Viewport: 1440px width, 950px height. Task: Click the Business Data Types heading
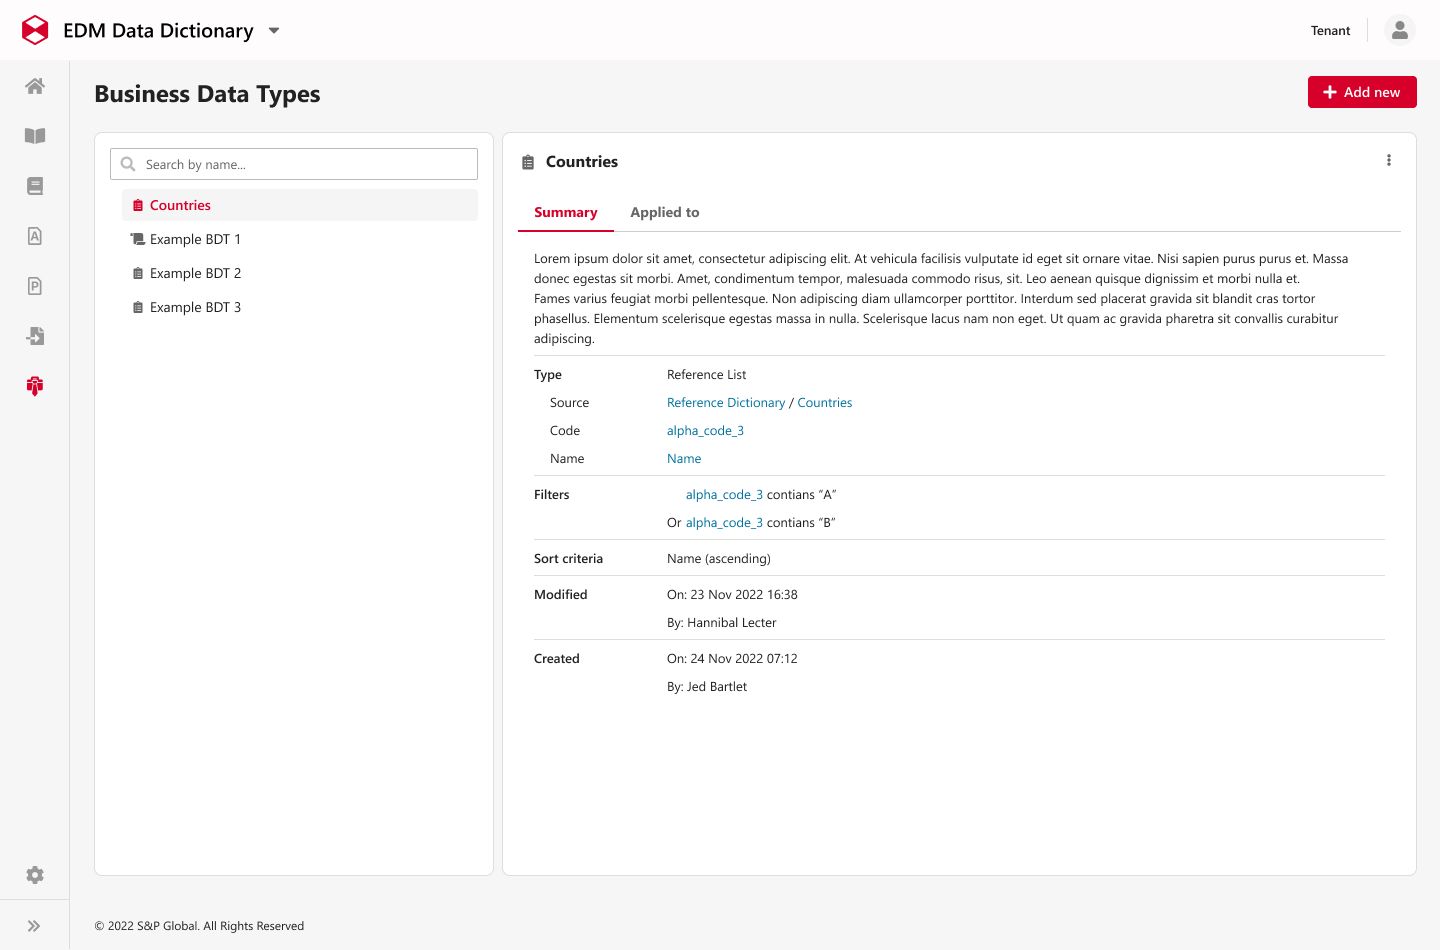click(x=207, y=94)
